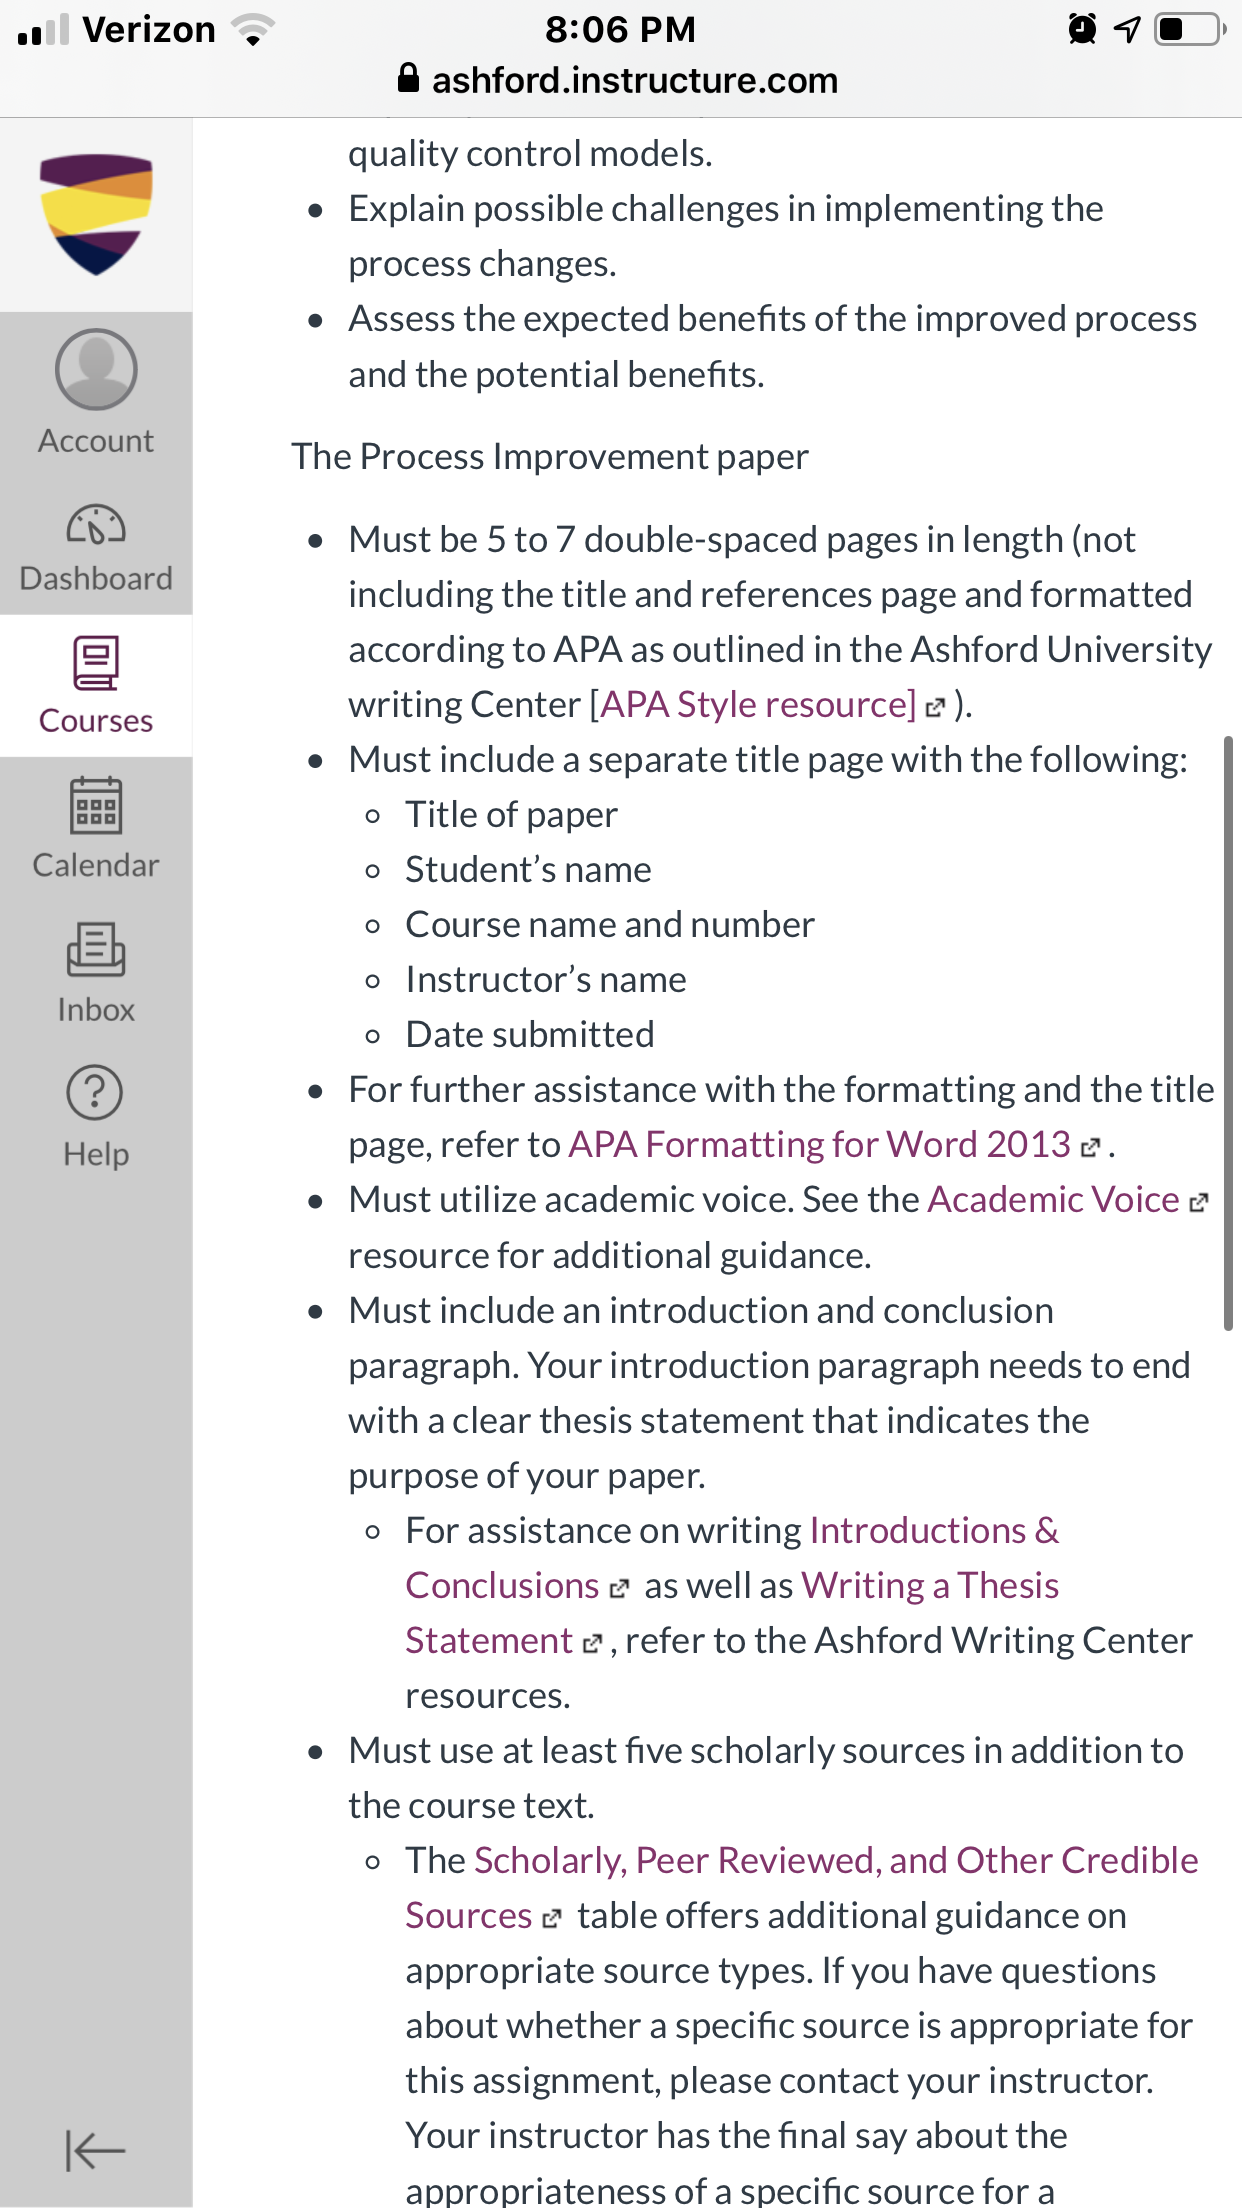Tap the alarm clock status icon

pos(1082,29)
